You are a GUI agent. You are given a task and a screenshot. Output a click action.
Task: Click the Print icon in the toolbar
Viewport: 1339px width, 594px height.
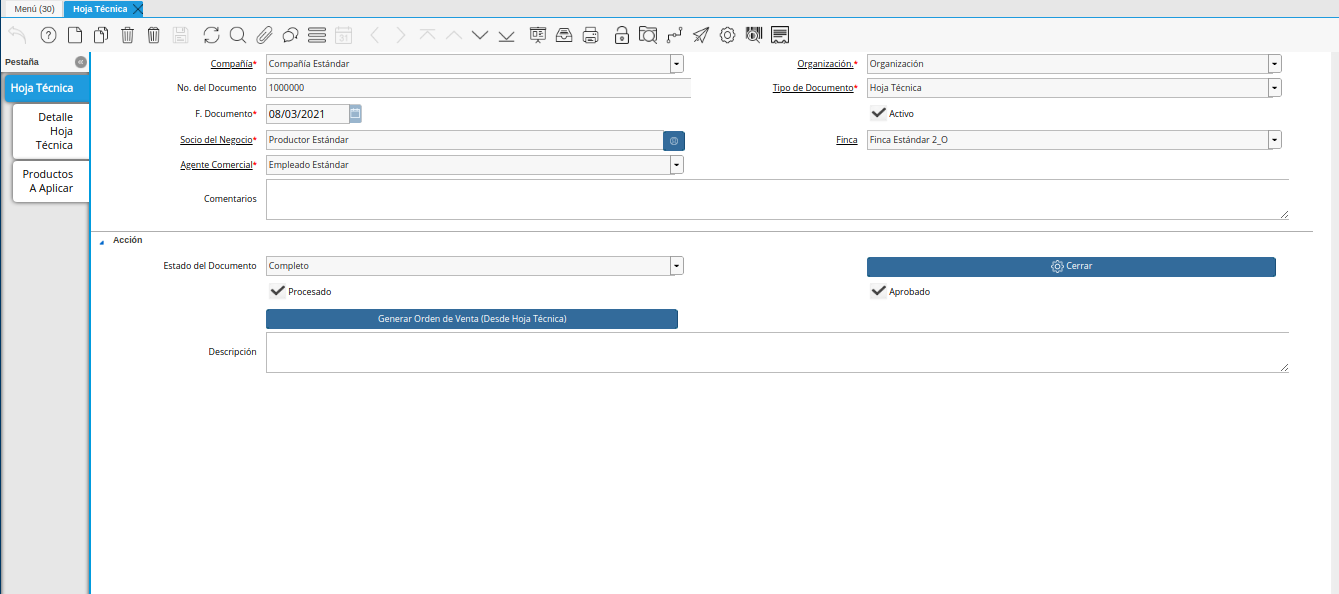591,35
